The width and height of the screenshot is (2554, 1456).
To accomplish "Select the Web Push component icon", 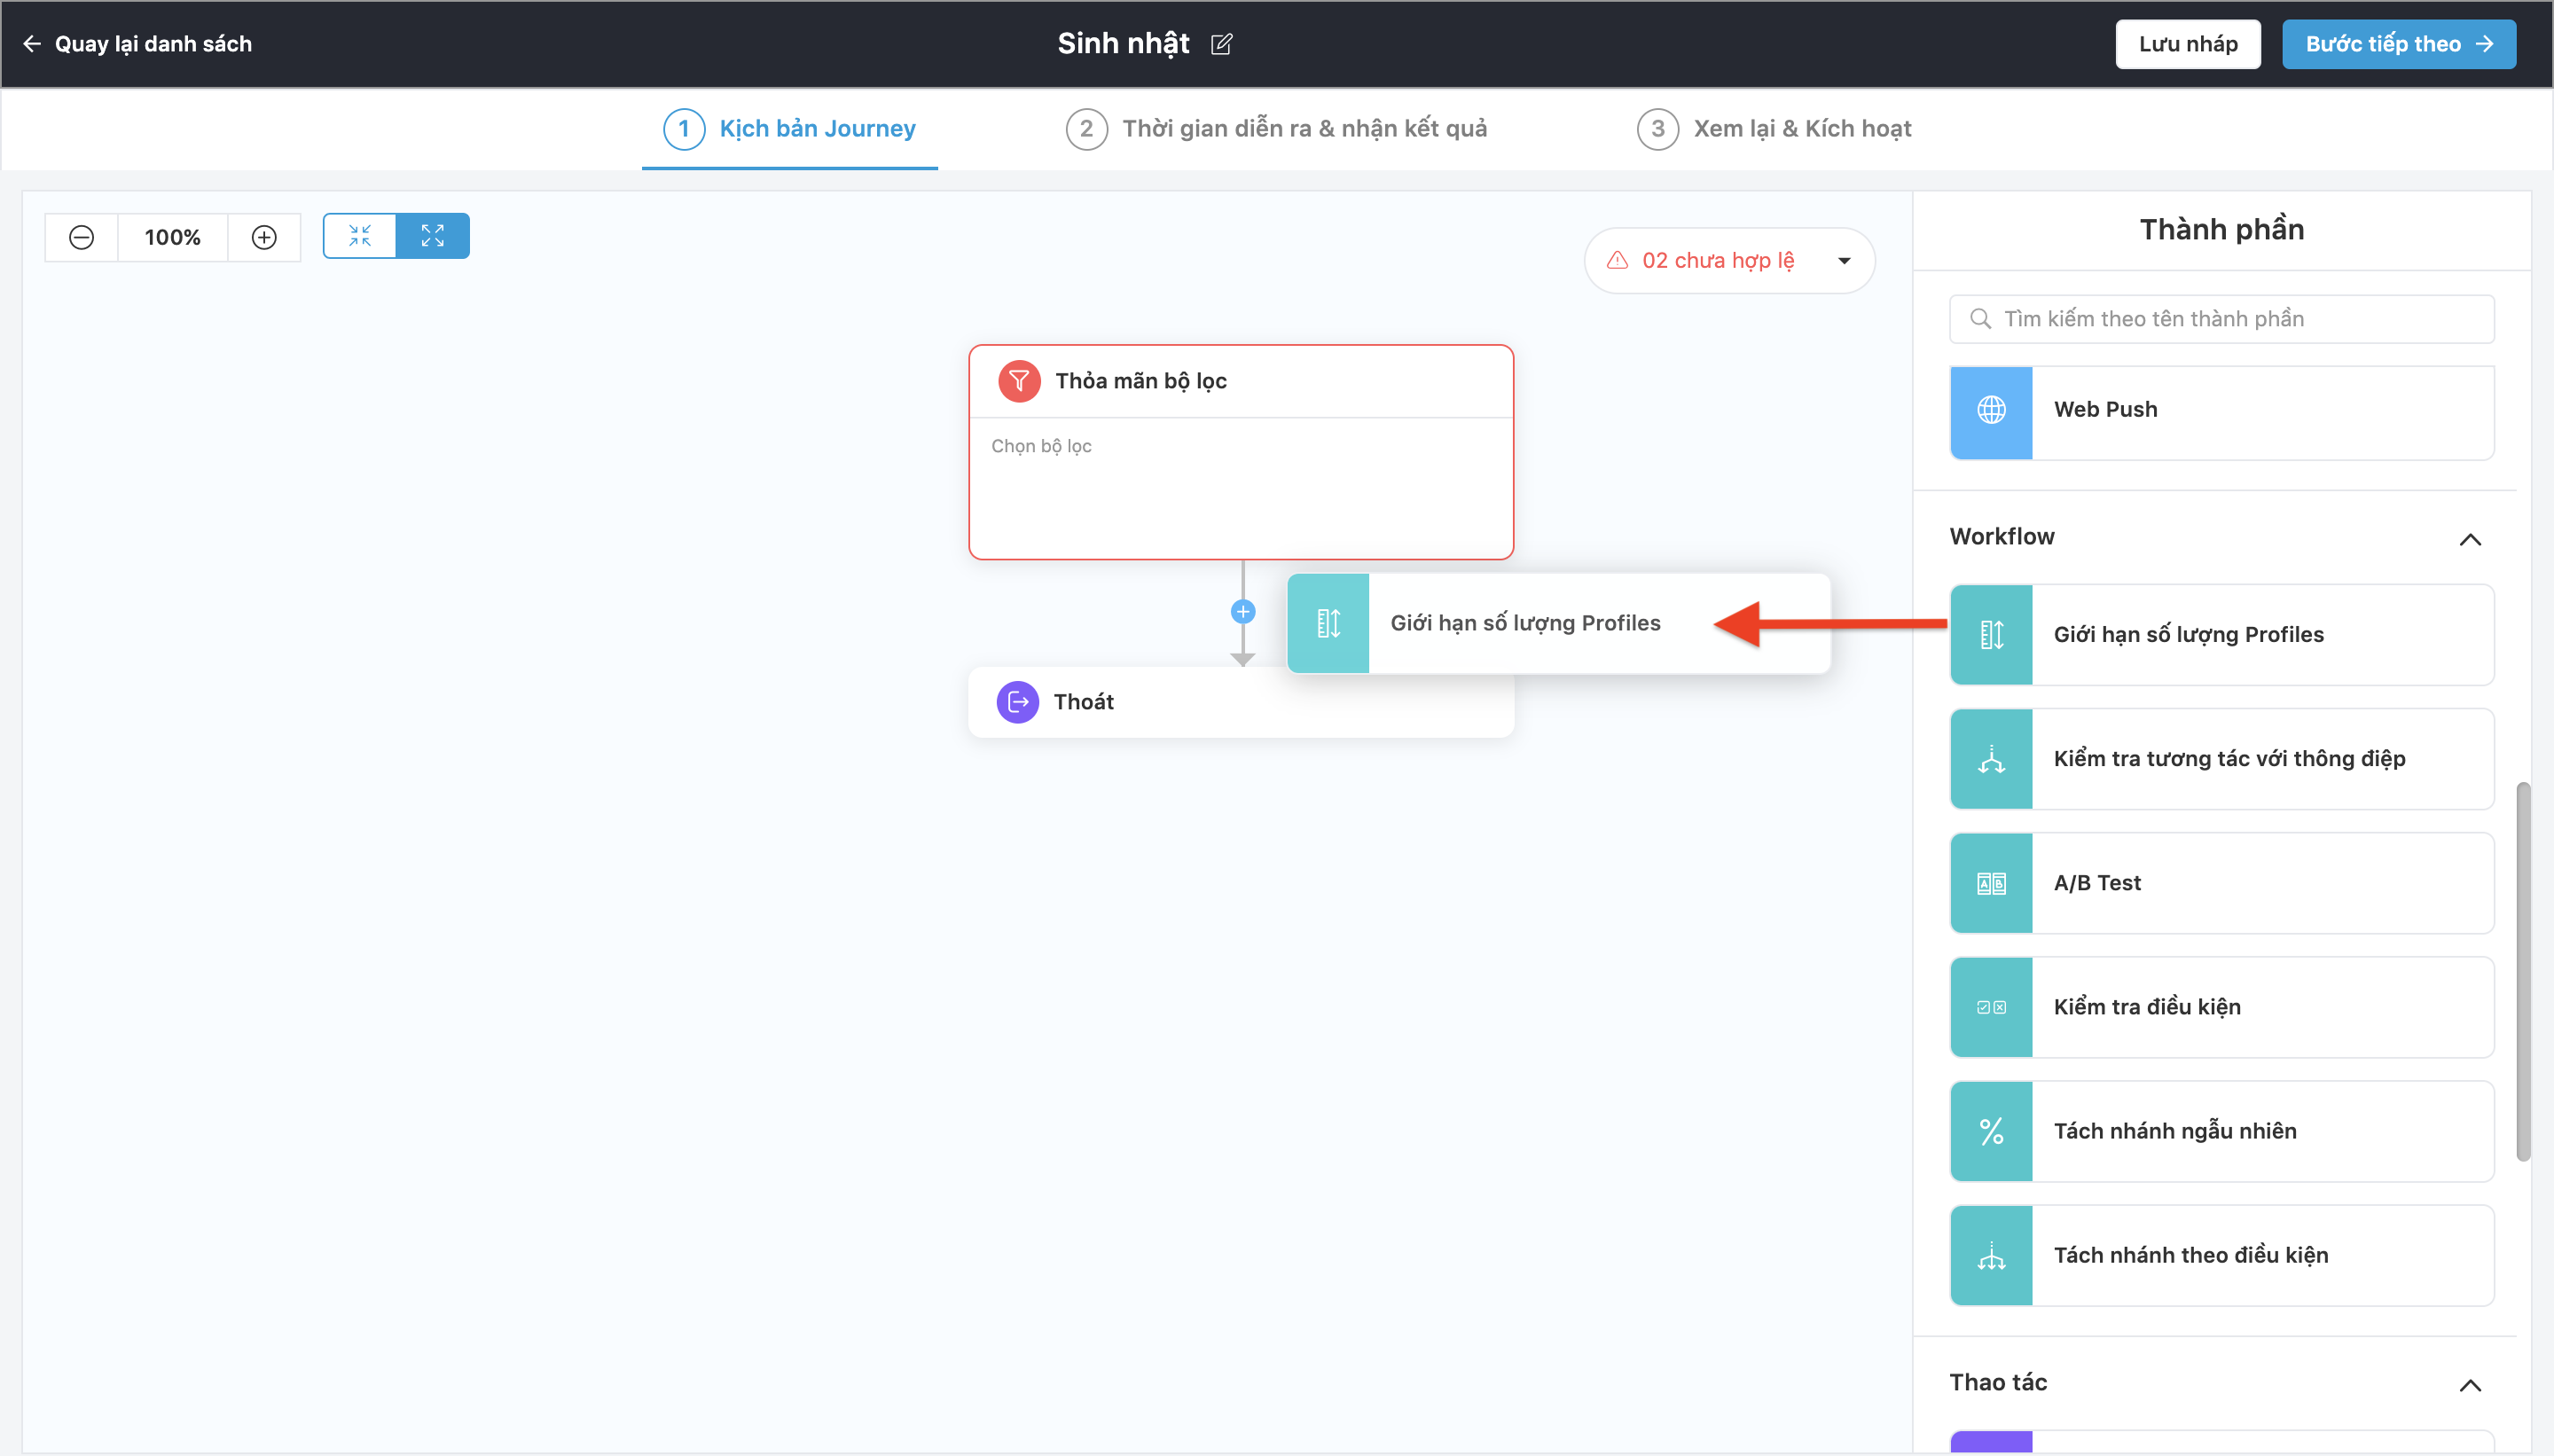I will coord(1990,410).
